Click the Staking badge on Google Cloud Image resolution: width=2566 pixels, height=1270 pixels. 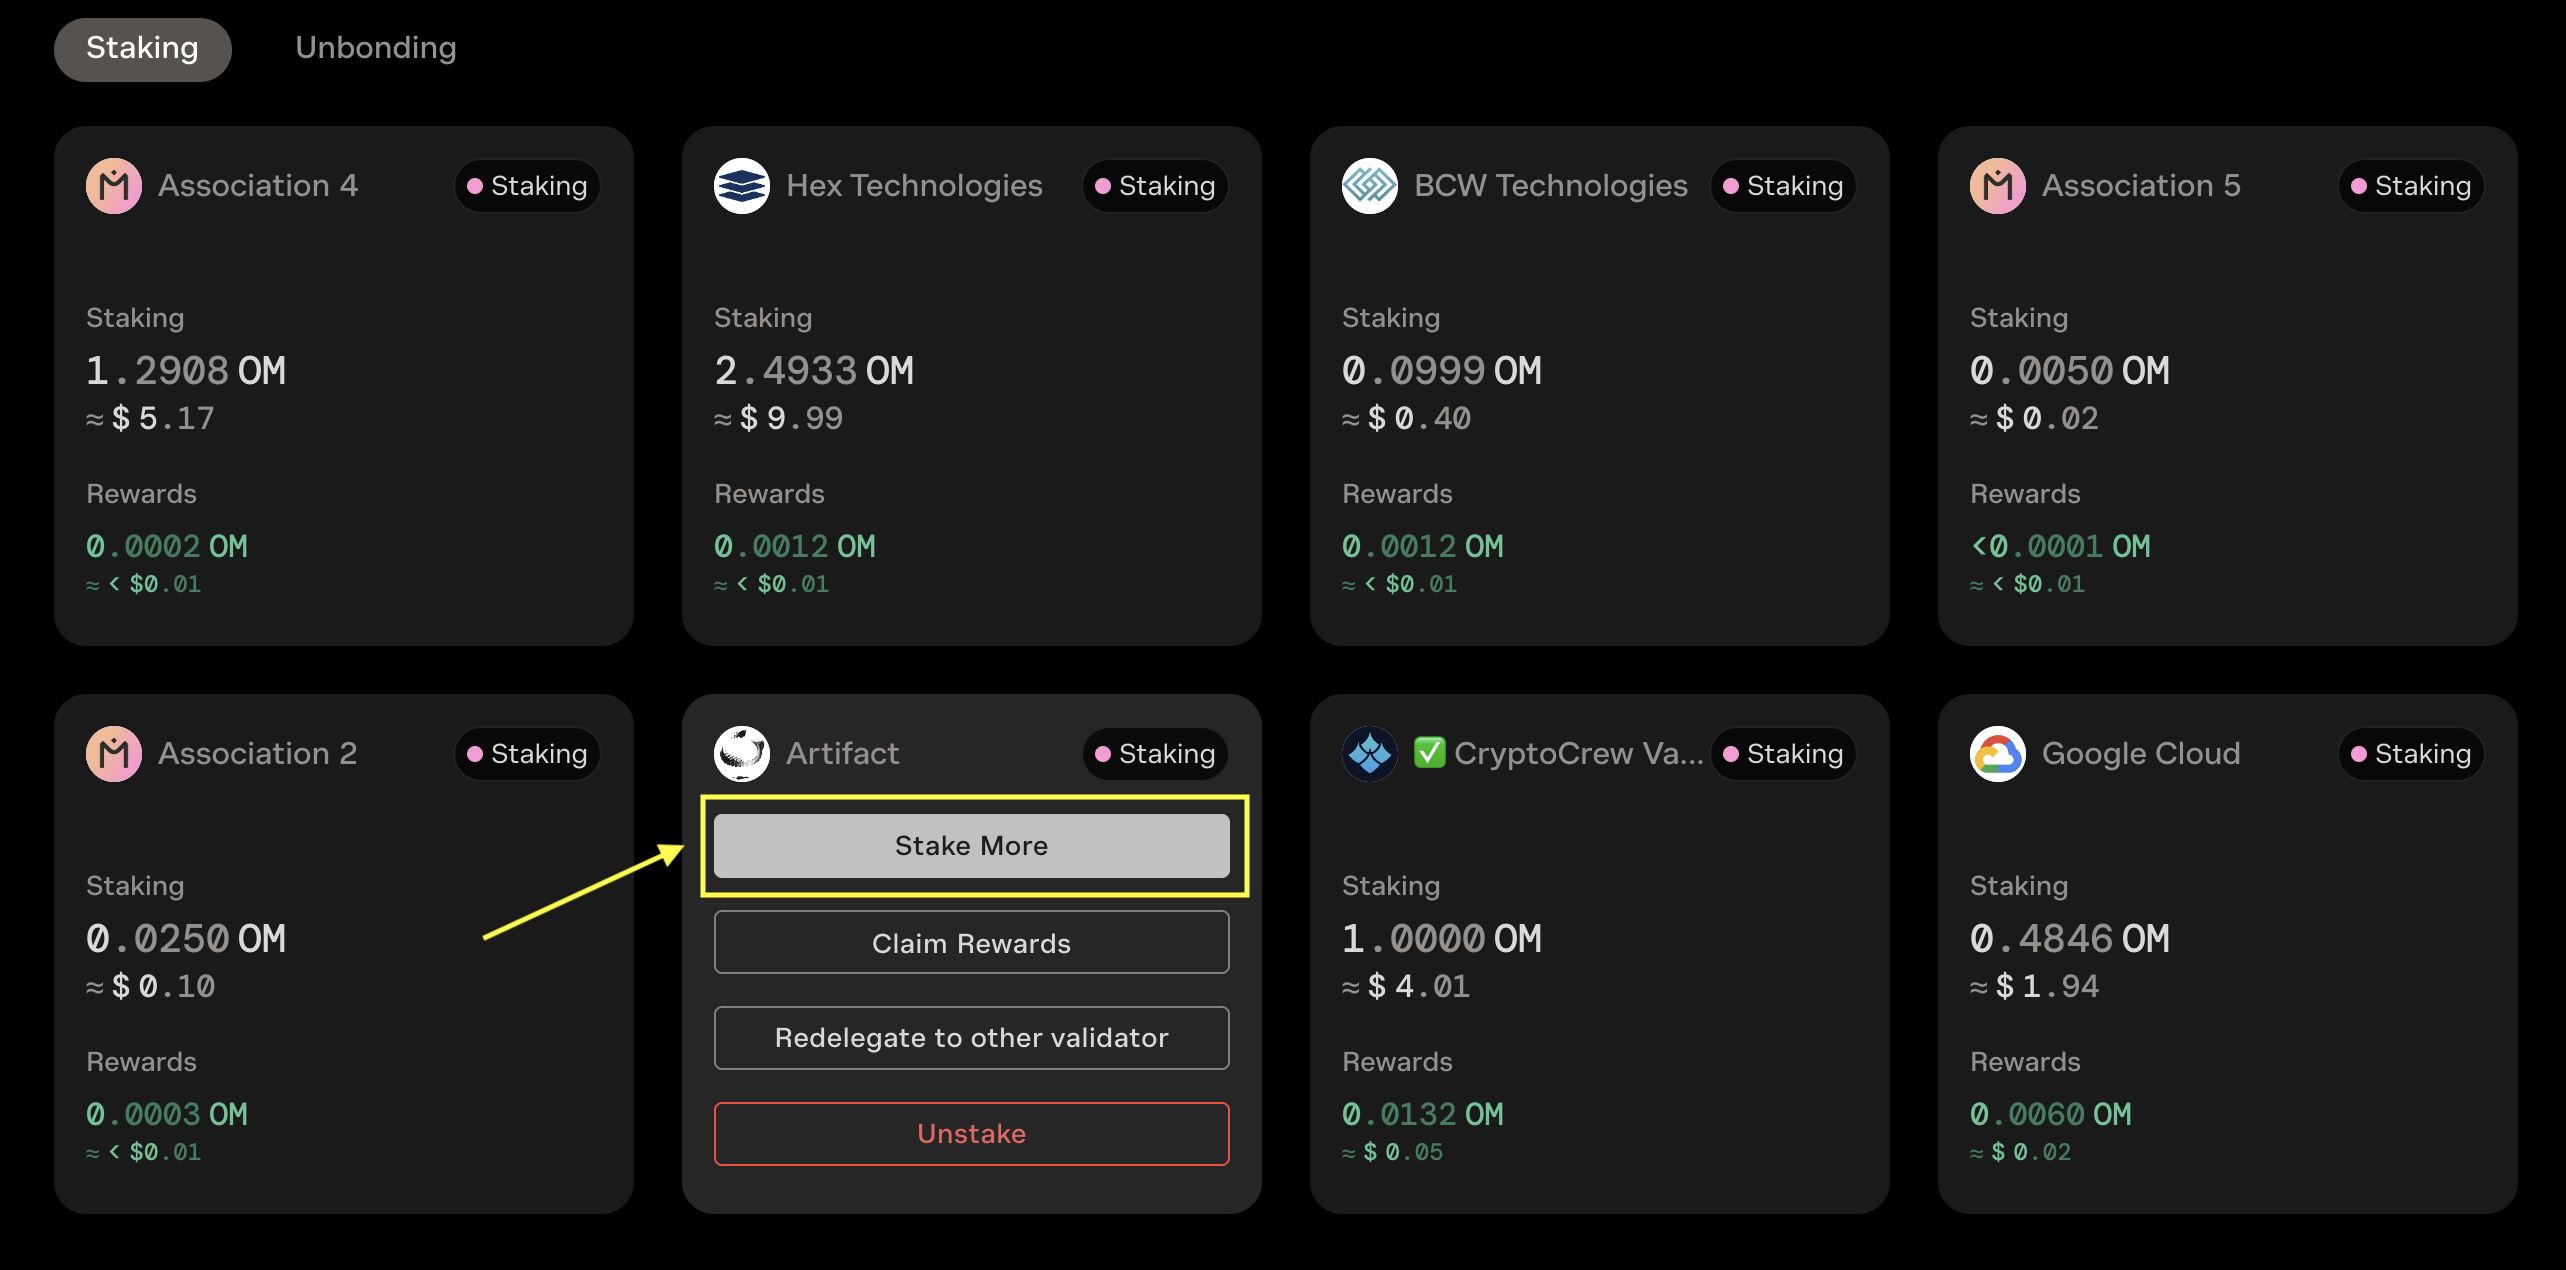[x=2411, y=754]
